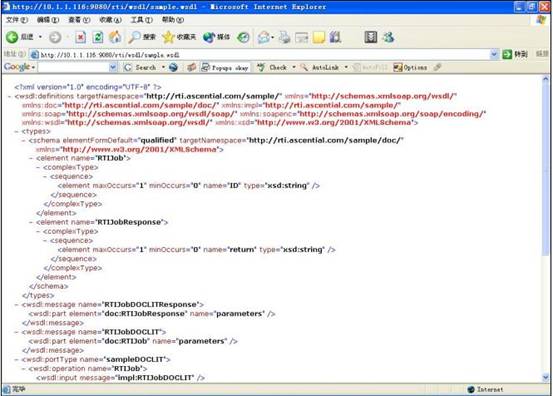Click scrollbar down arrow
553x396 pixels.
546,378
